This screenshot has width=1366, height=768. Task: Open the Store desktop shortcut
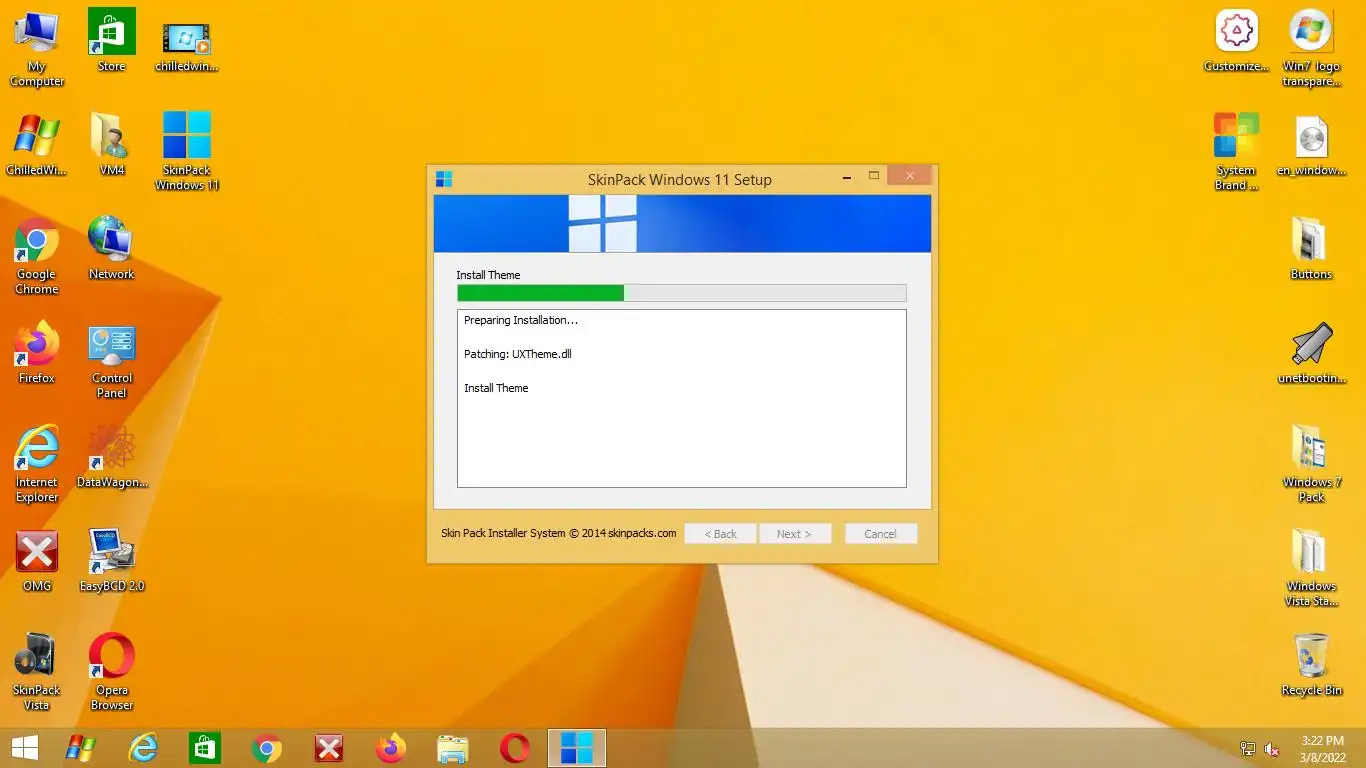tap(111, 41)
